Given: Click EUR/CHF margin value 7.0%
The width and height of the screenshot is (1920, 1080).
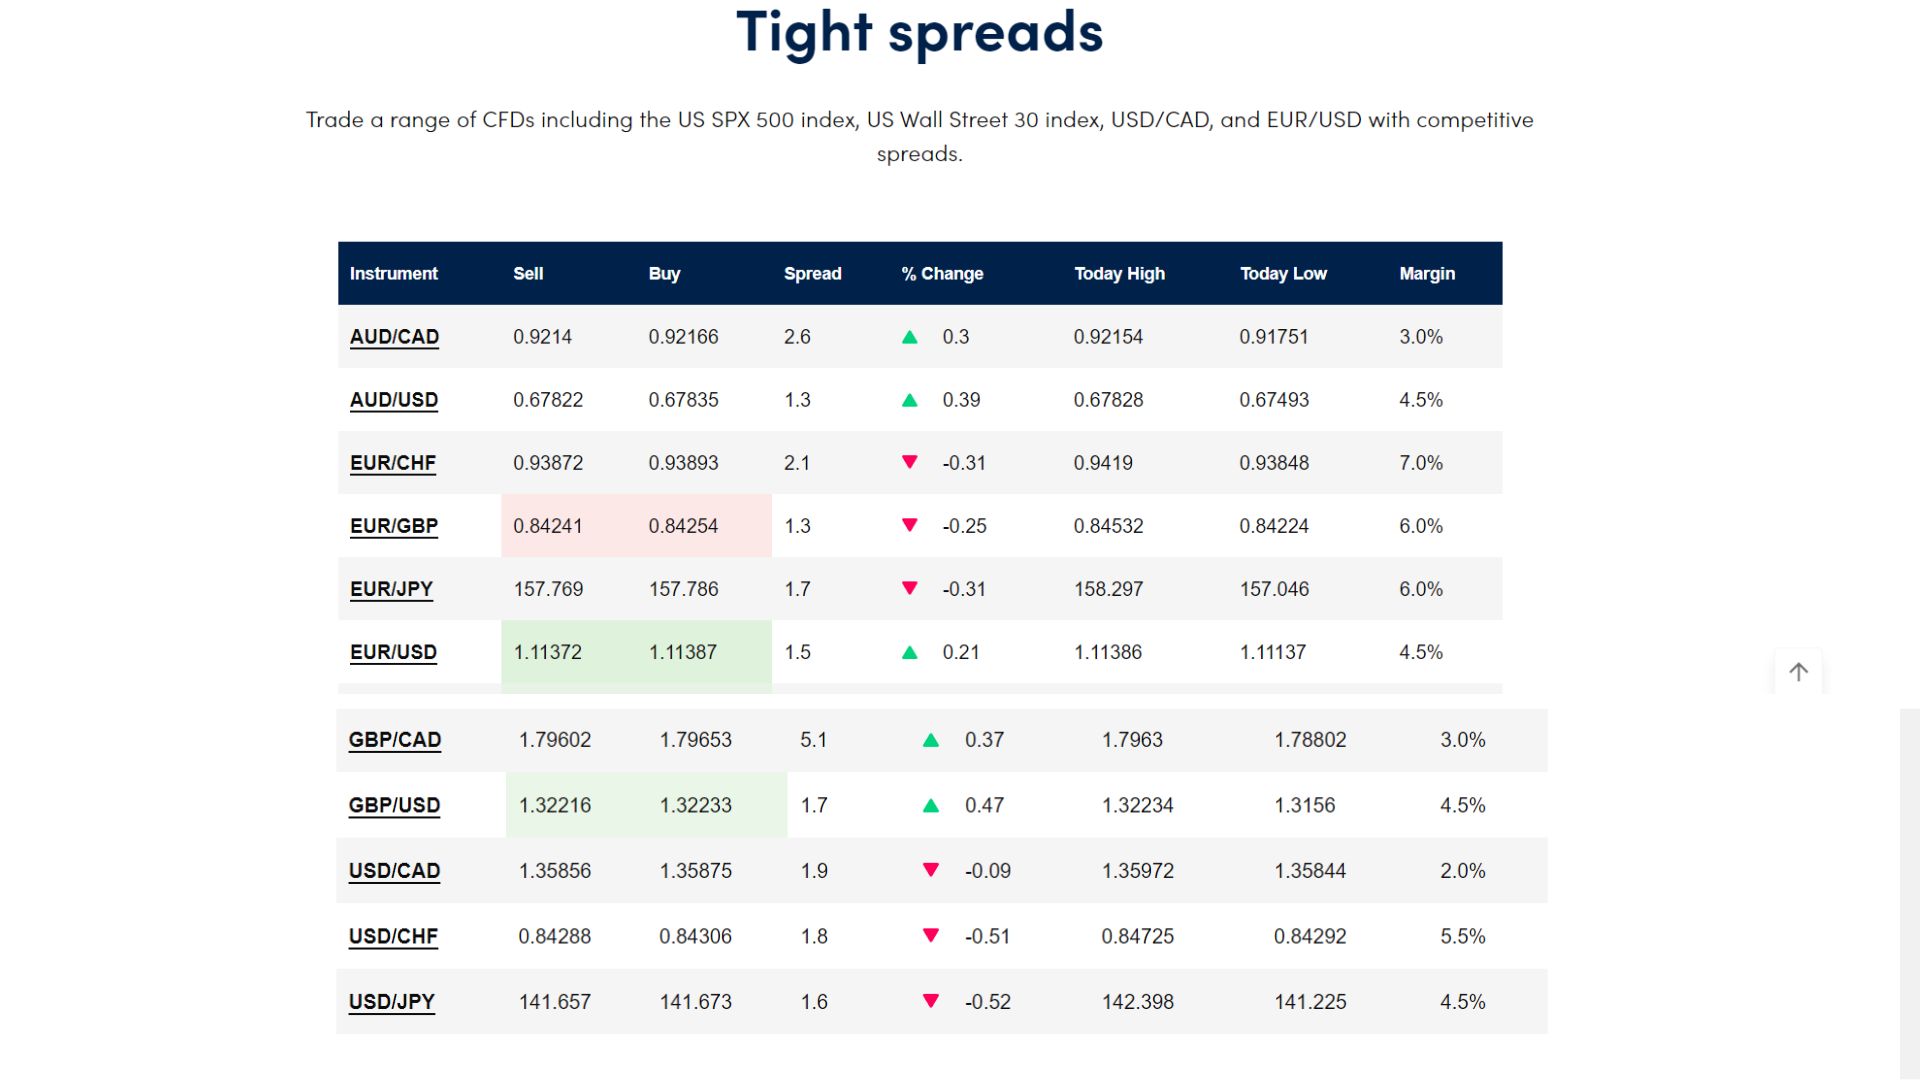Looking at the screenshot, I should click(x=1421, y=463).
